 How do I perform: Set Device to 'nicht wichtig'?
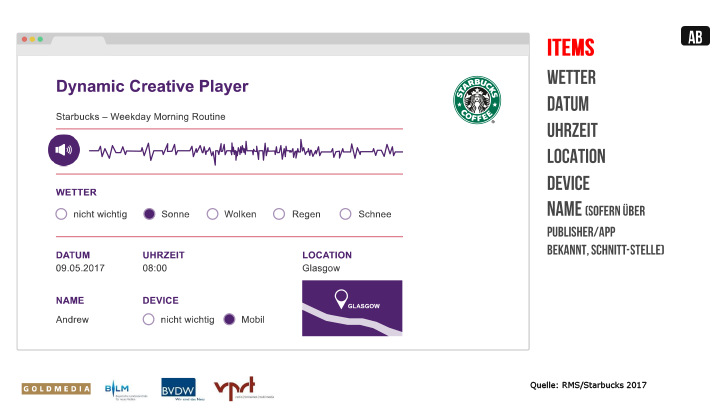pos(149,320)
